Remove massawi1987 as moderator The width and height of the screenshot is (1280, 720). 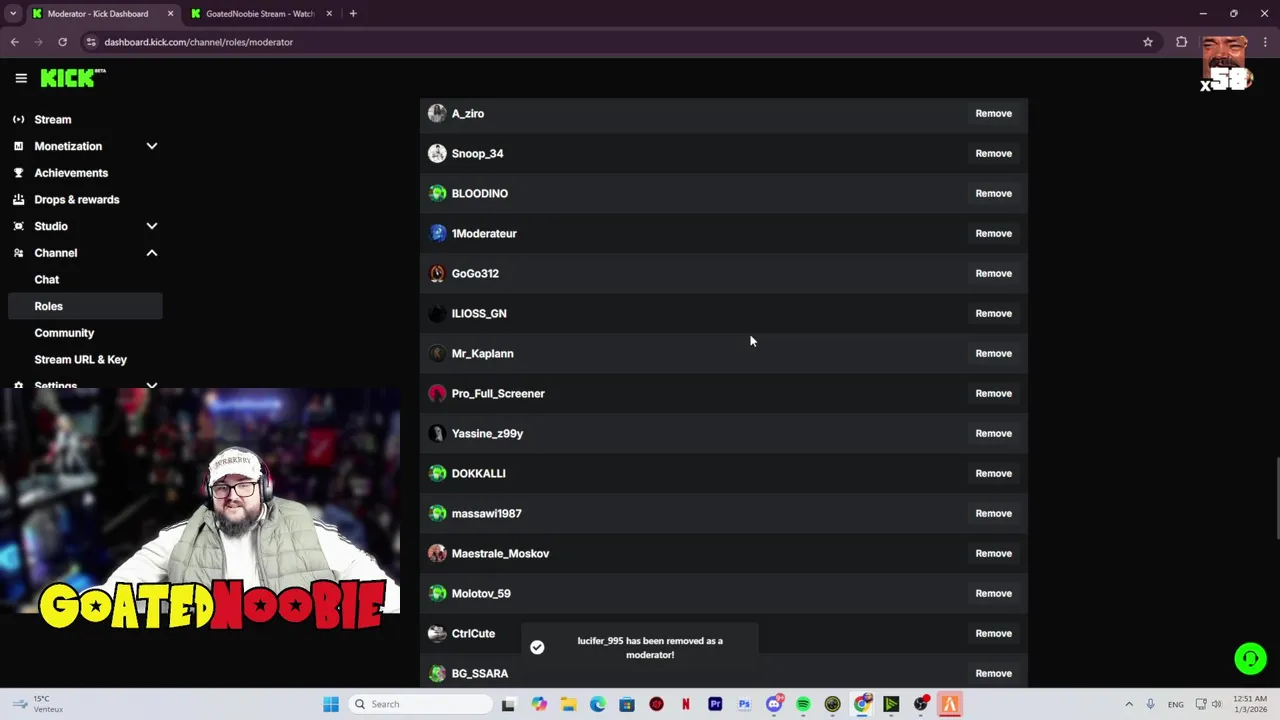993,513
